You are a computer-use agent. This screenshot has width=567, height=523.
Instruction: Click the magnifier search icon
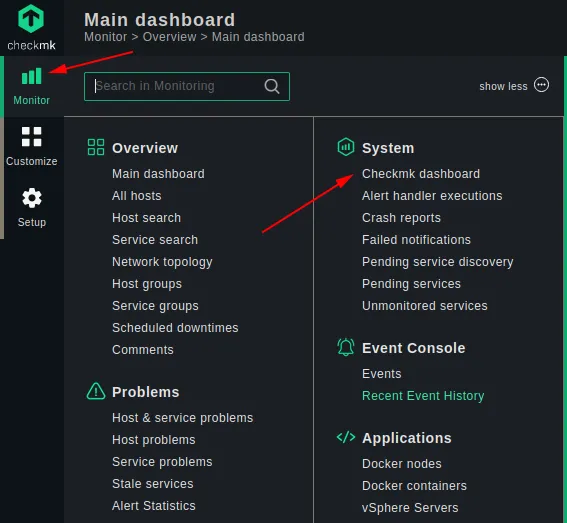(x=272, y=86)
